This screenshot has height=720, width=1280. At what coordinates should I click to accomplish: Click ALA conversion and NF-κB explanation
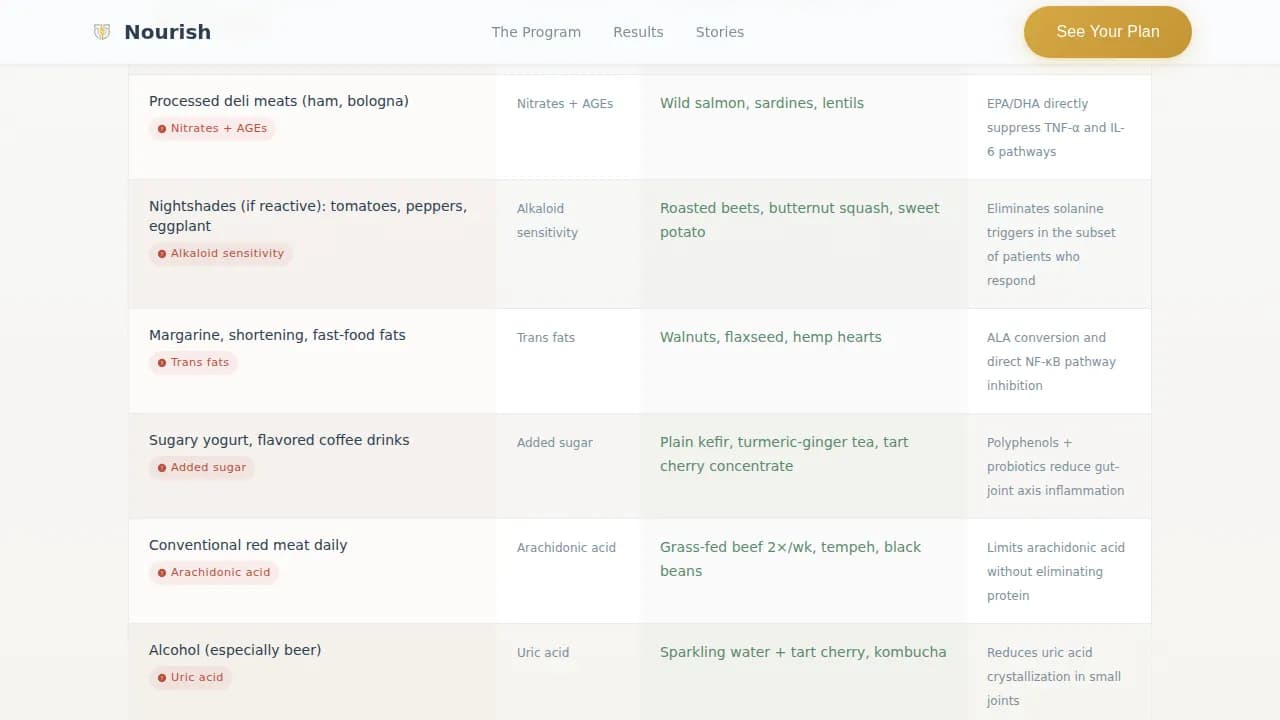pyautogui.click(x=1051, y=361)
